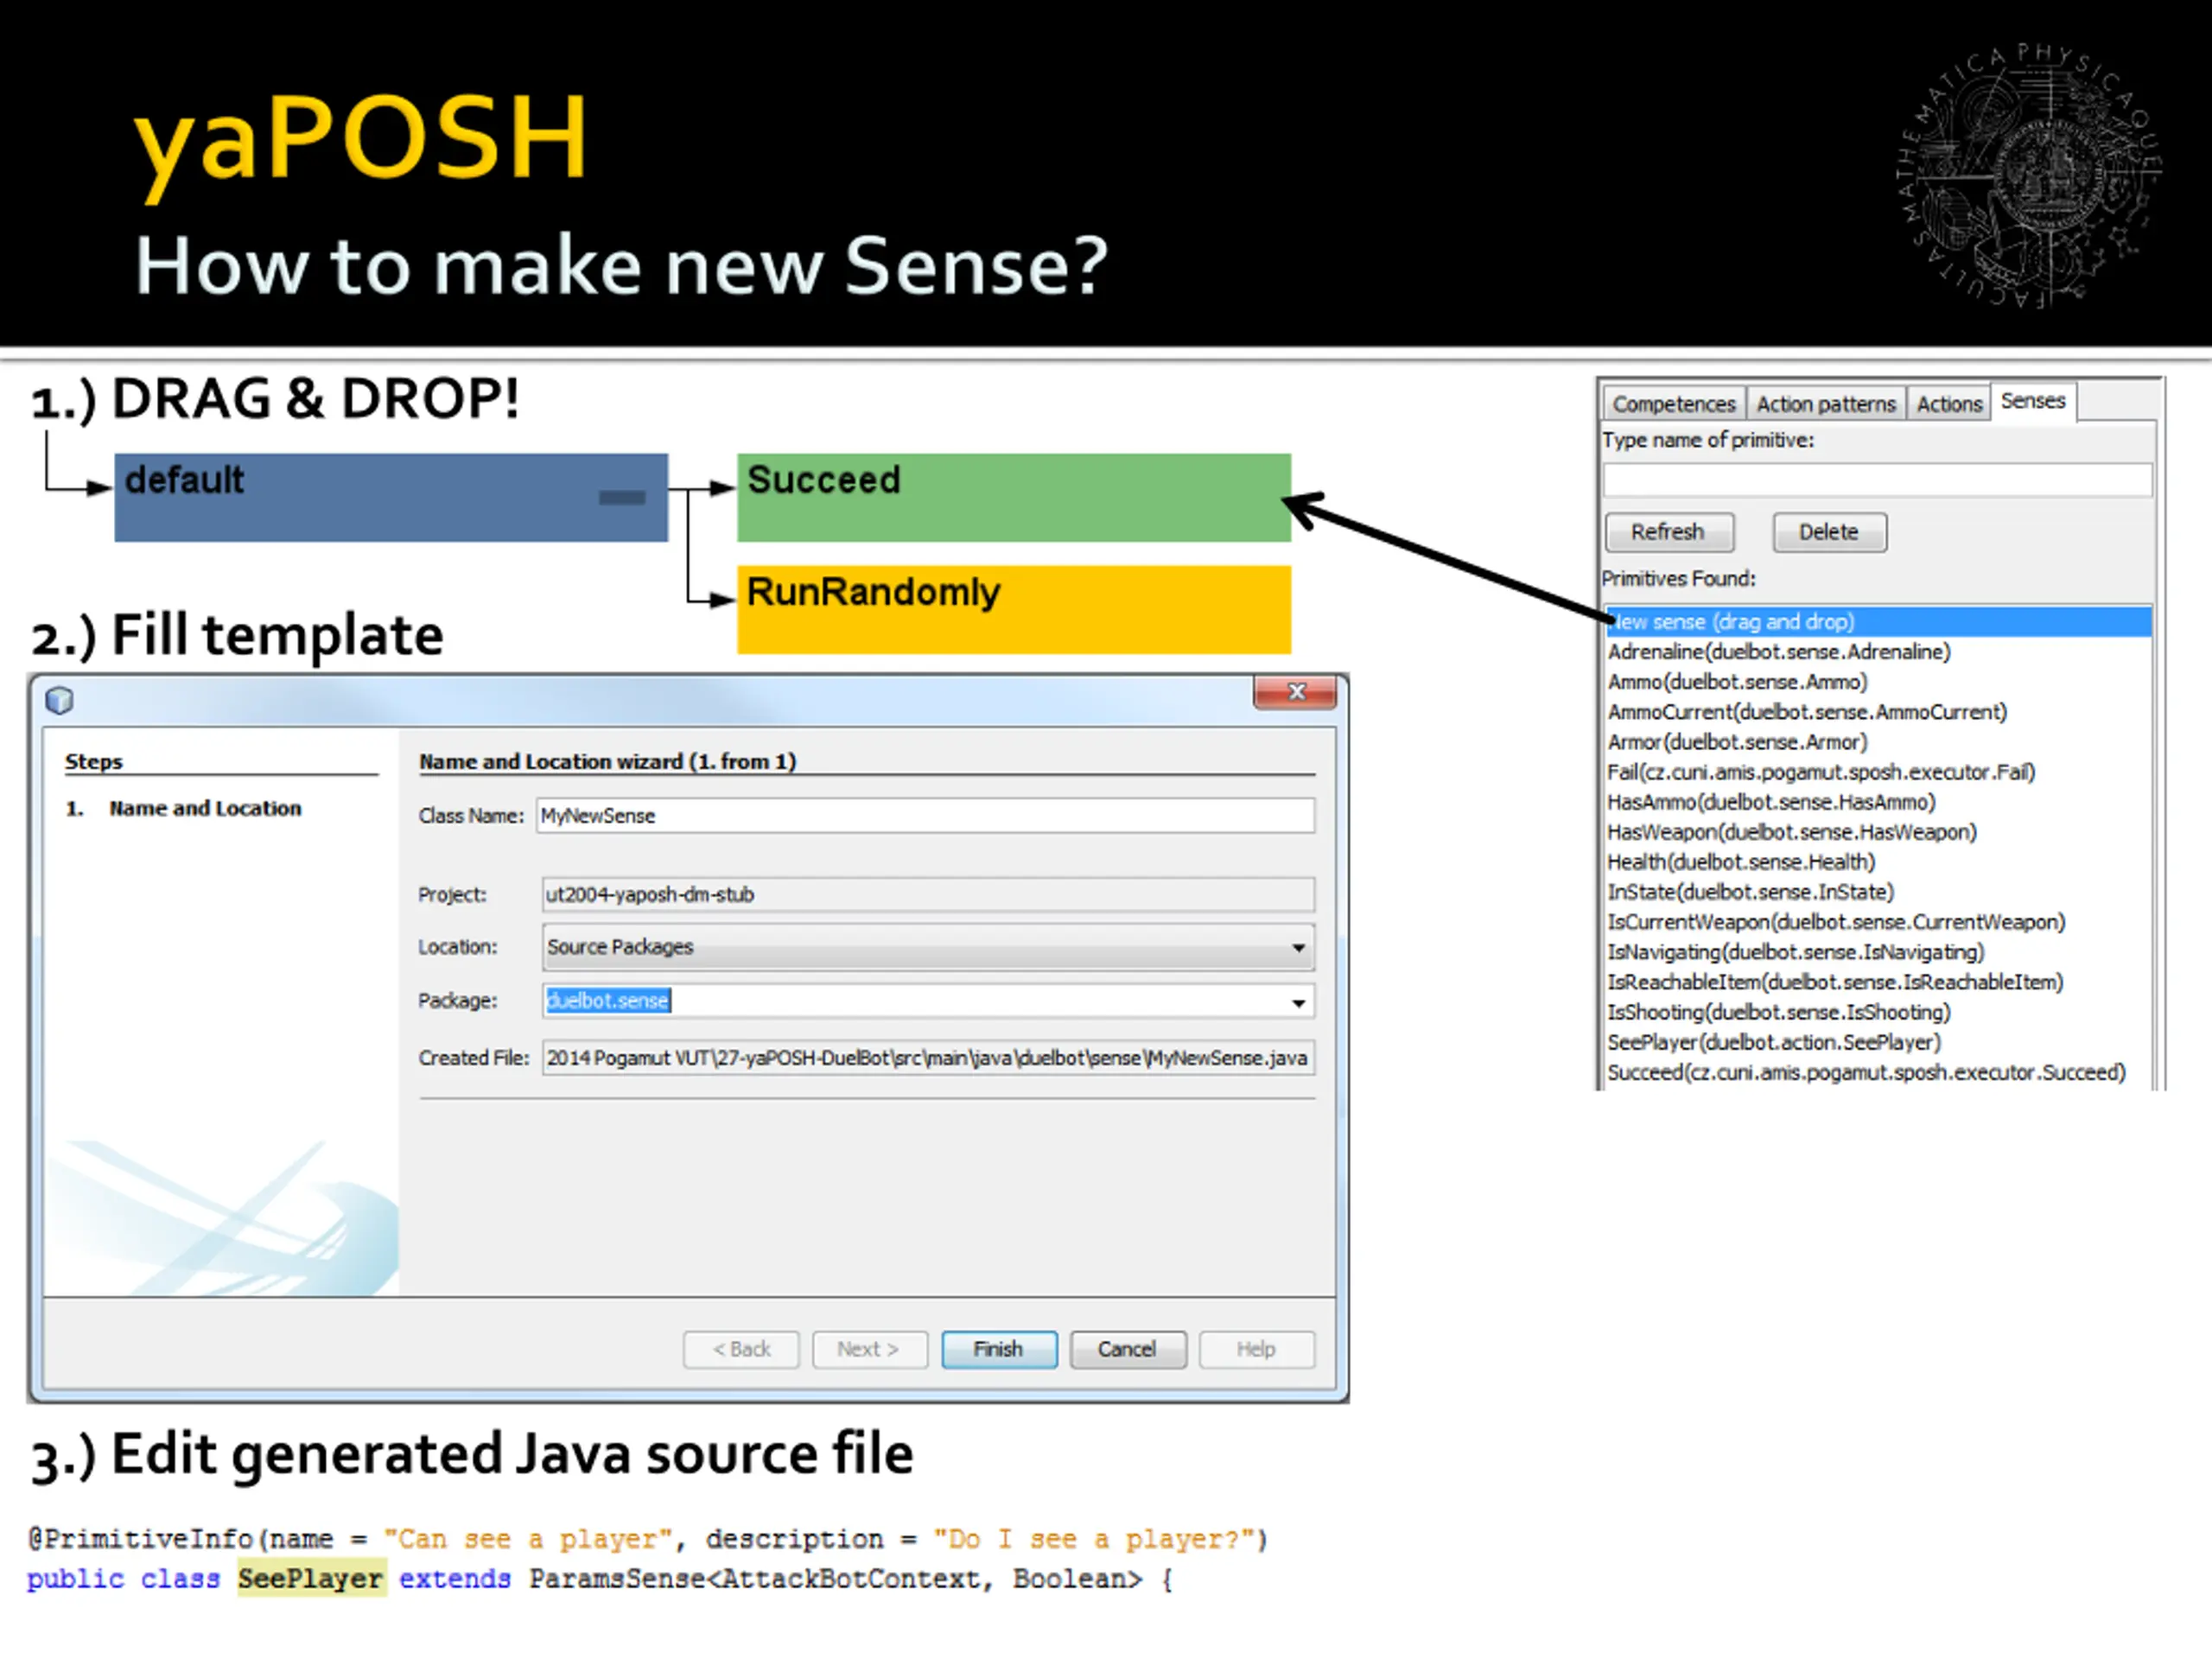The height and width of the screenshot is (1659, 2212).
Task: Switch to the Competences tab
Action: click(x=1674, y=404)
